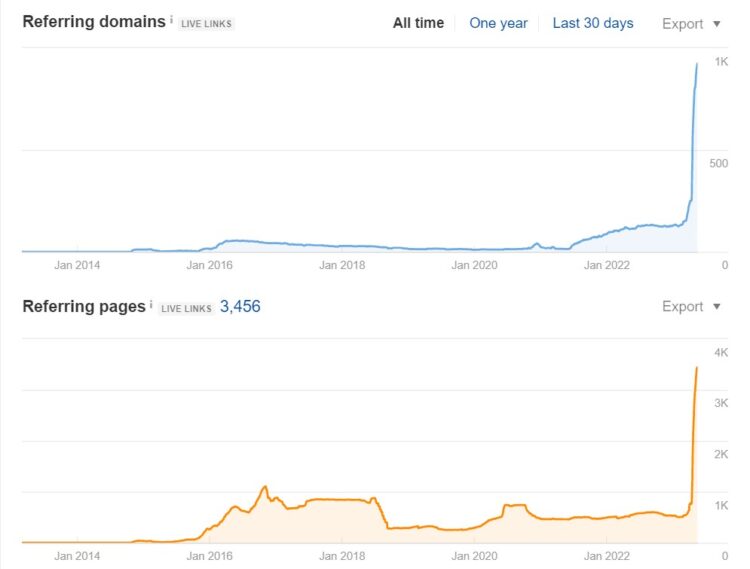Viewport: 750px width, 569px height.
Task: Click peak of orange referring pages line
Action: point(697,368)
